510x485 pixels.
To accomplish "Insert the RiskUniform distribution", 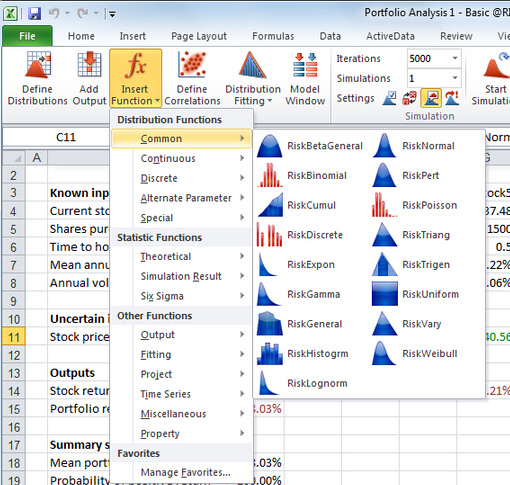I will (x=416, y=294).
